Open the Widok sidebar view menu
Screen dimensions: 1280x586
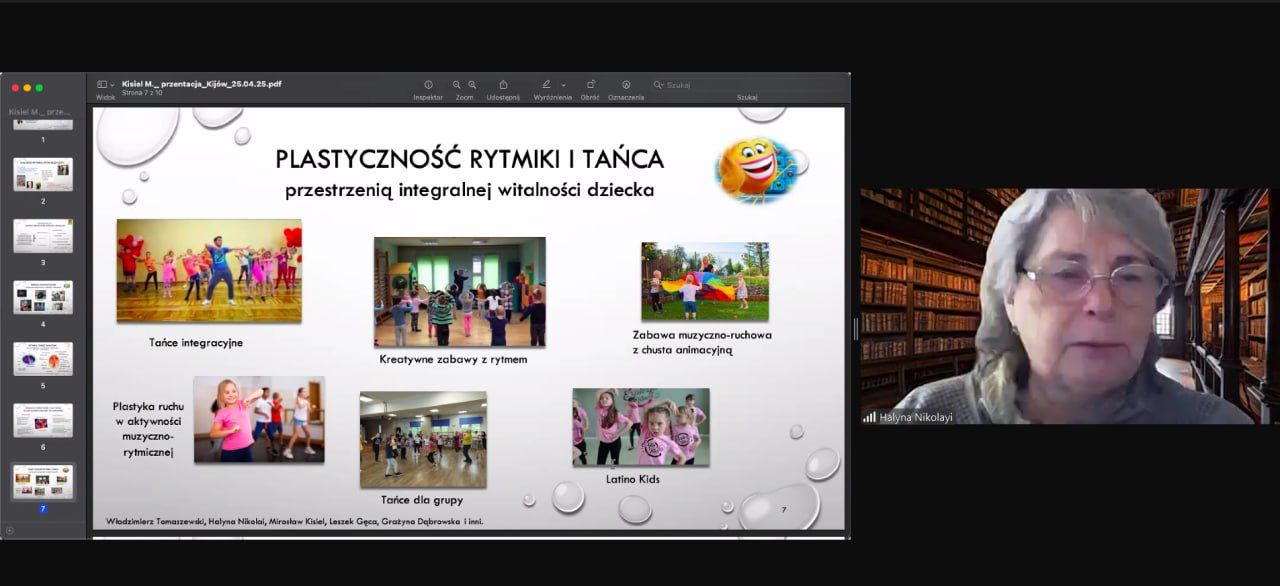(105, 85)
